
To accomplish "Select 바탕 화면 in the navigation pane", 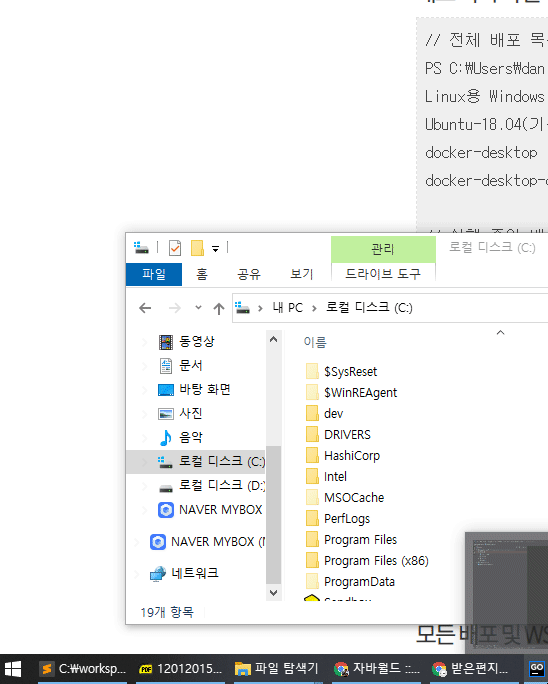I will [x=205, y=389].
